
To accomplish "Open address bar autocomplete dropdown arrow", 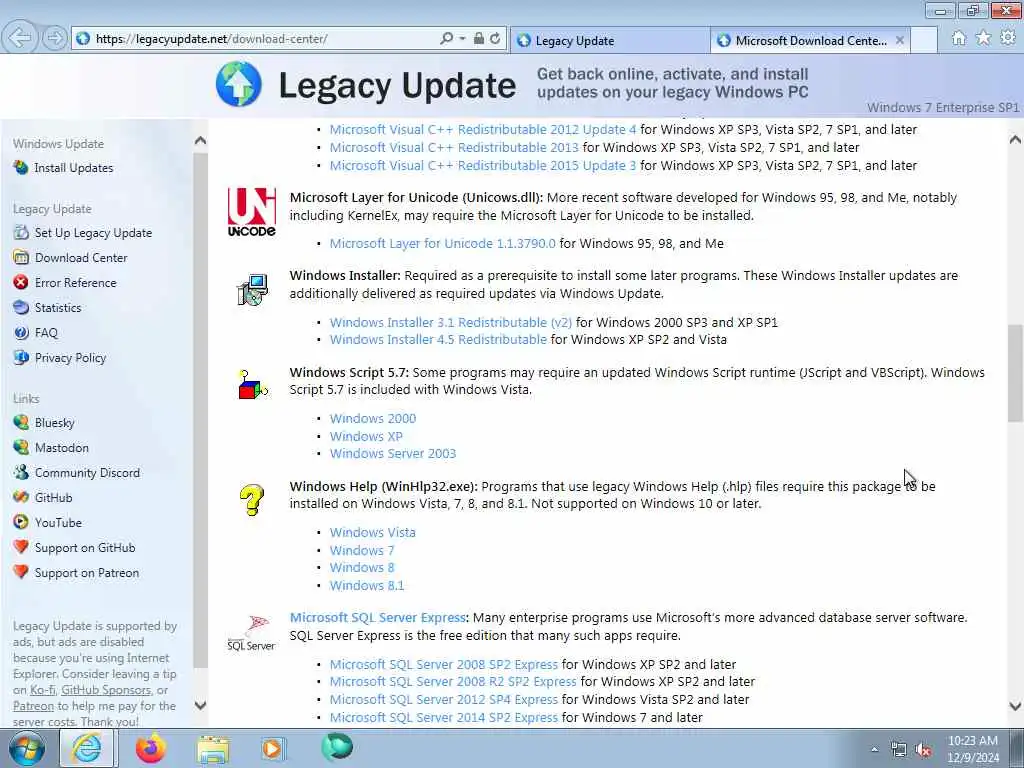I will [x=462, y=39].
